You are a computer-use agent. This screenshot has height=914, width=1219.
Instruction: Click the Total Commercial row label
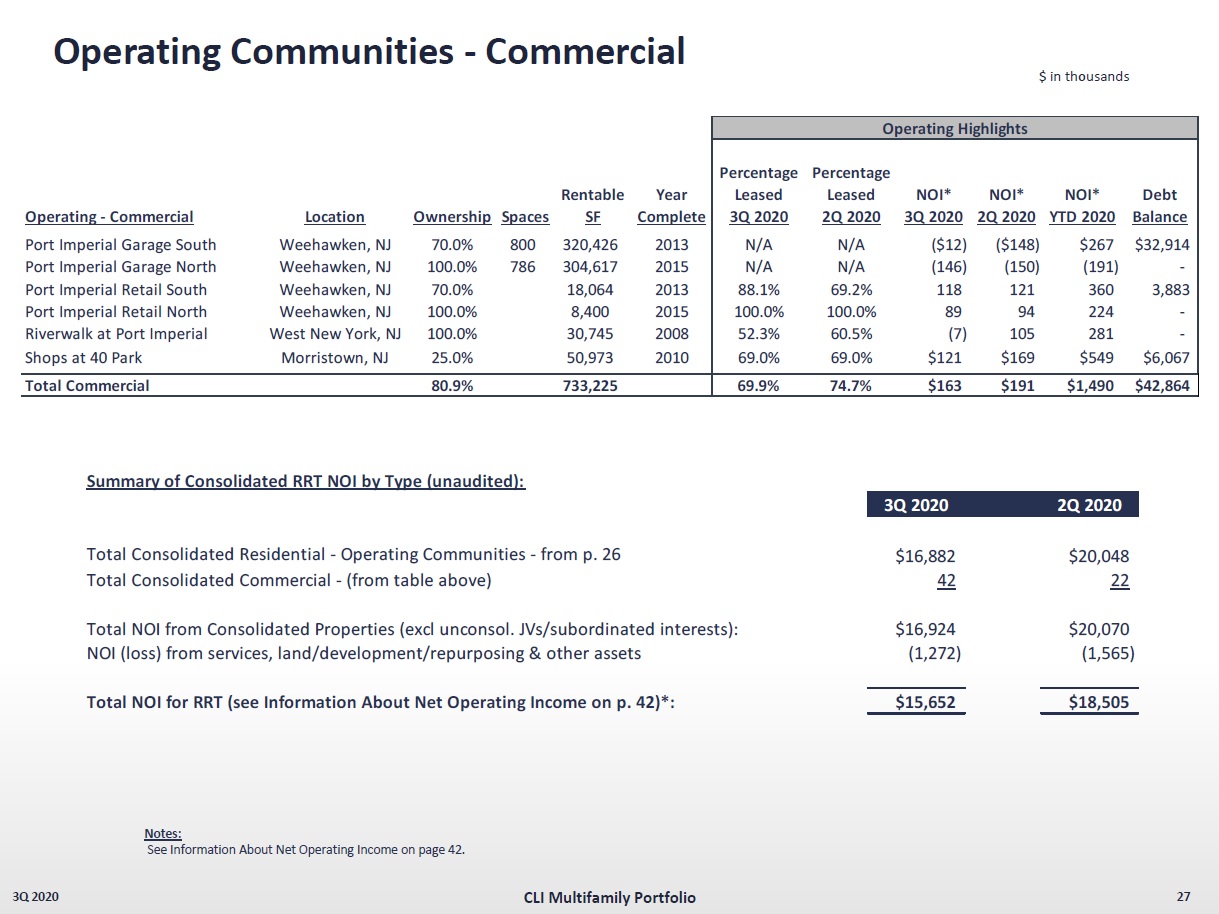[87, 386]
